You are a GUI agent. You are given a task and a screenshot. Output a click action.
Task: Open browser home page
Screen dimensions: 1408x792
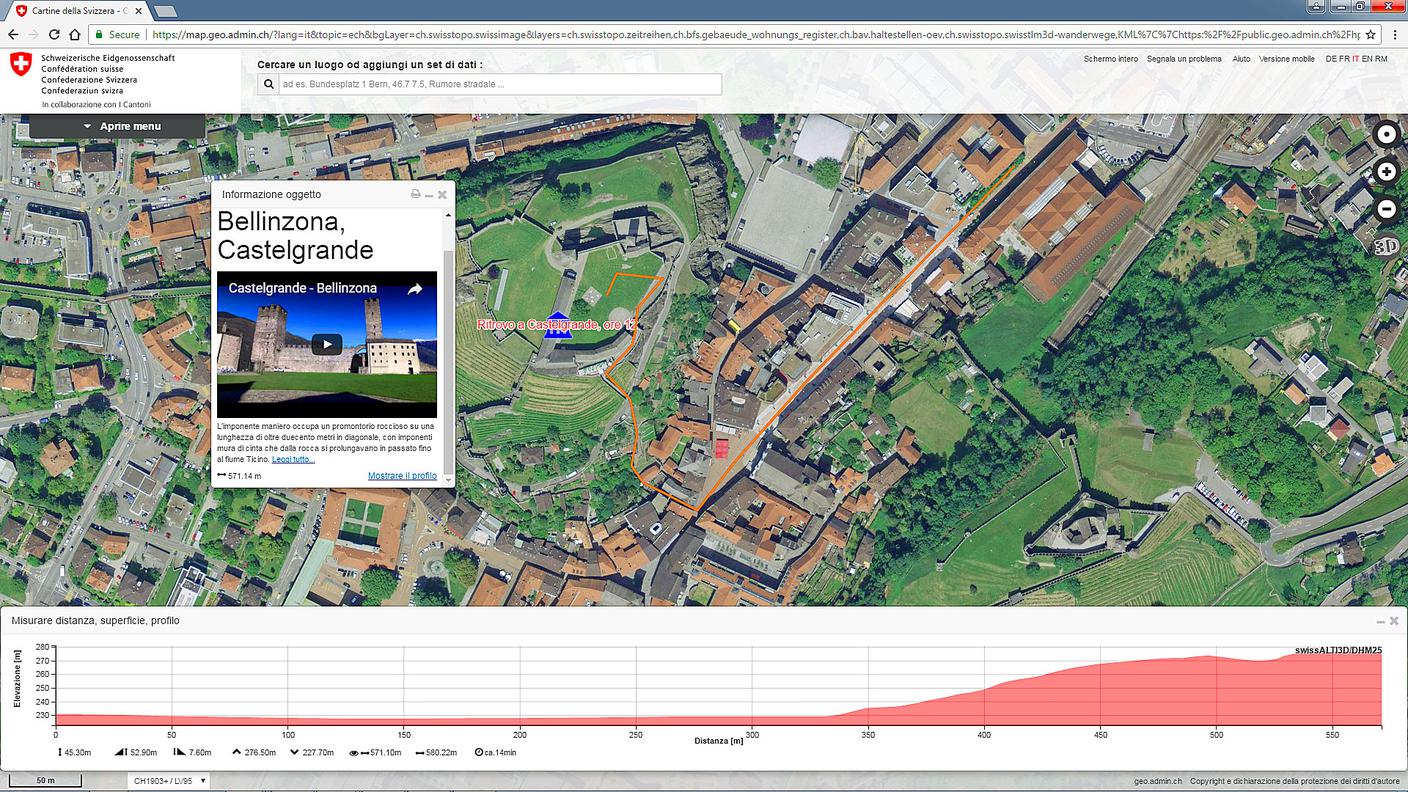tap(75, 34)
